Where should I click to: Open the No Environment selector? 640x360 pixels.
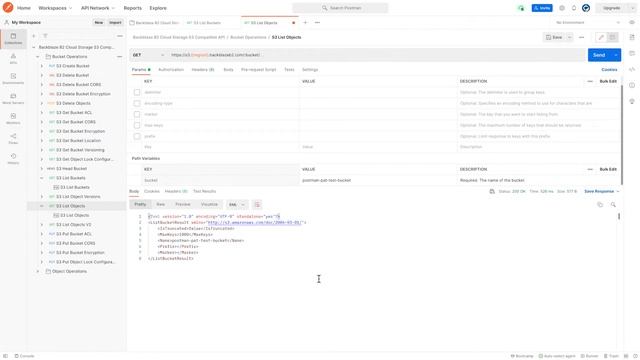pyautogui.click(x=588, y=22)
